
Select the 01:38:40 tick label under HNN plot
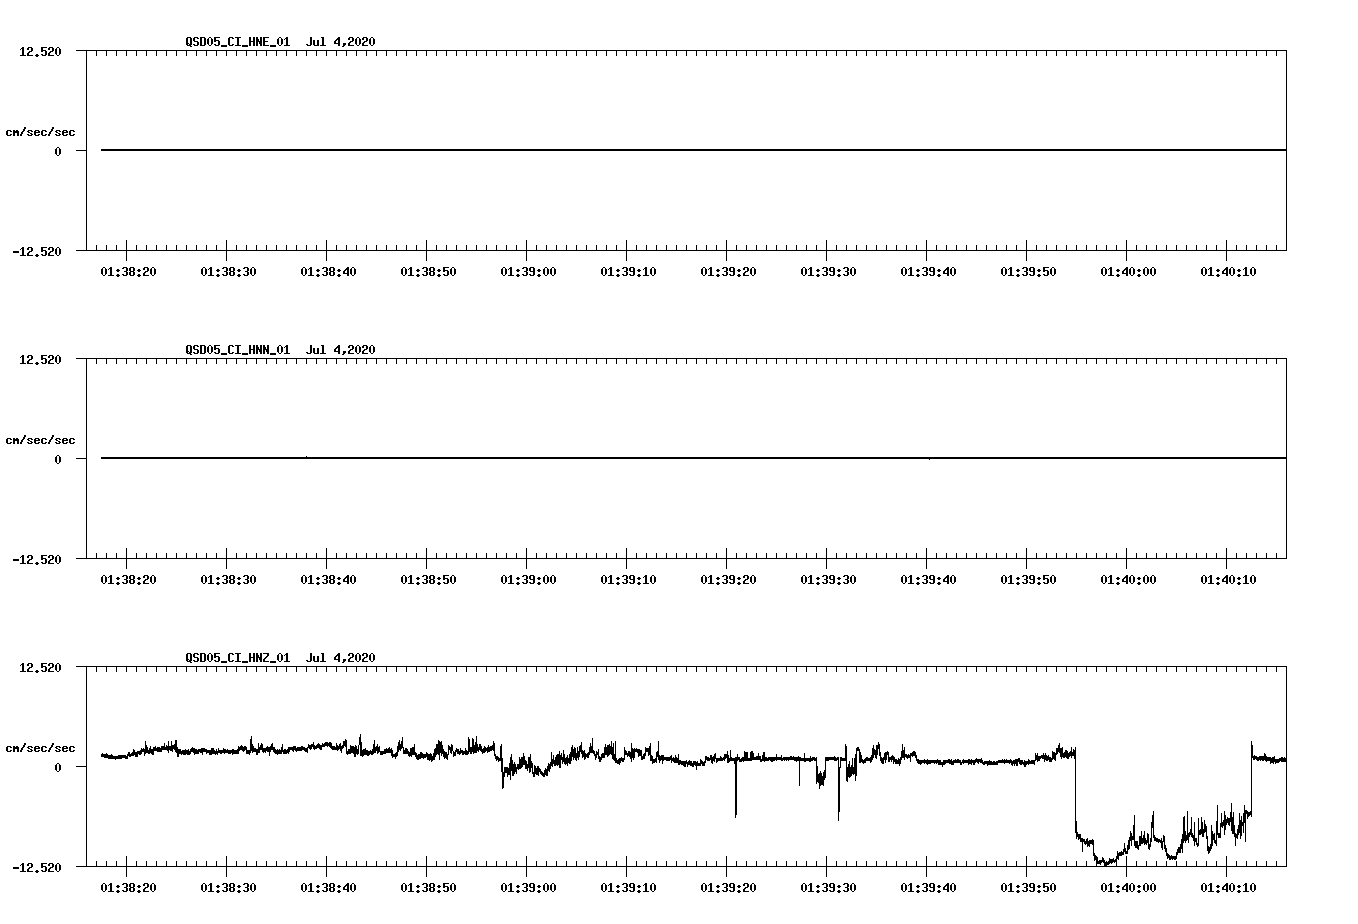328,580
